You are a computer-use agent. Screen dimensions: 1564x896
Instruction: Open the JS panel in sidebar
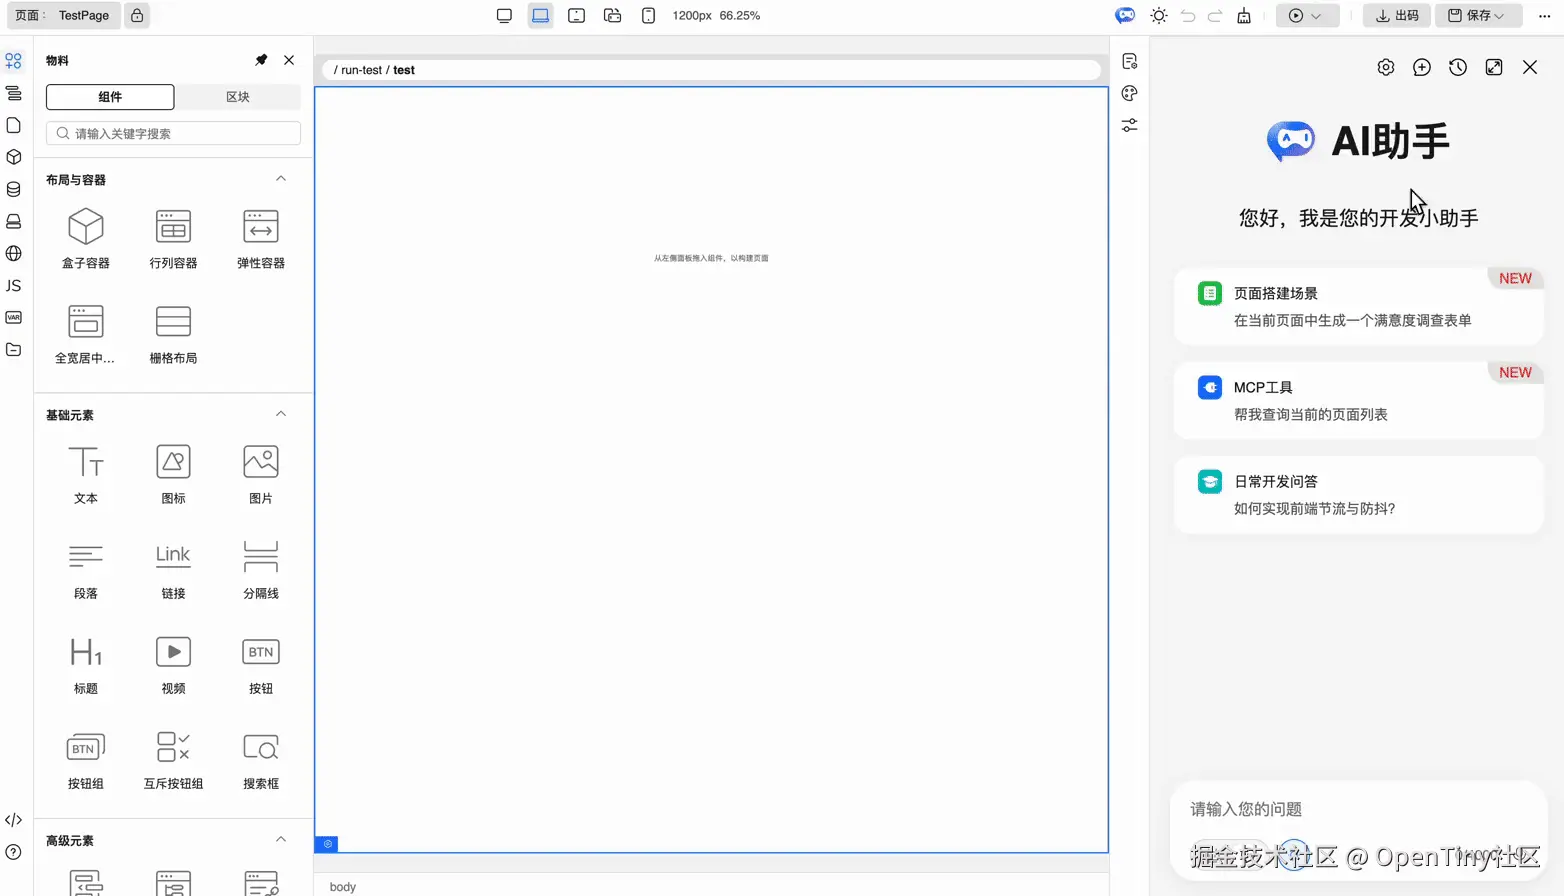[x=13, y=285]
